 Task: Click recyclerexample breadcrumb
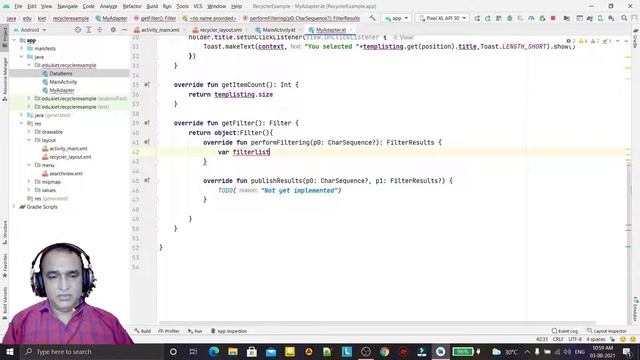click(71, 18)
